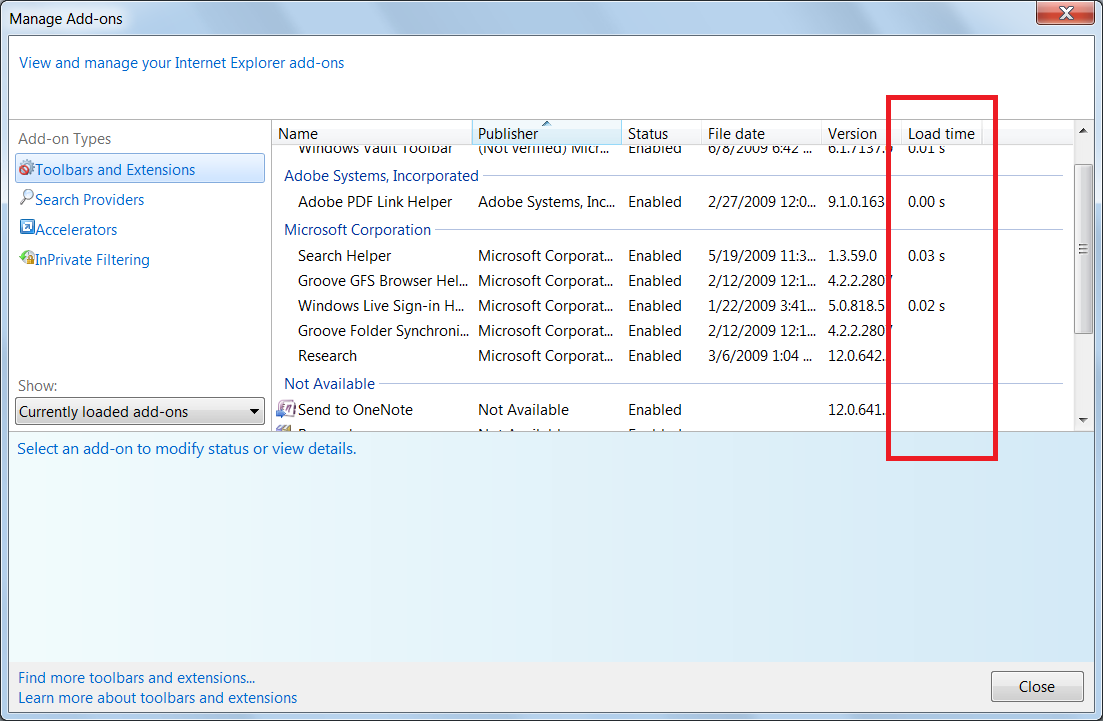Click the scroll up arrow in add-on list

(1083, 131)
